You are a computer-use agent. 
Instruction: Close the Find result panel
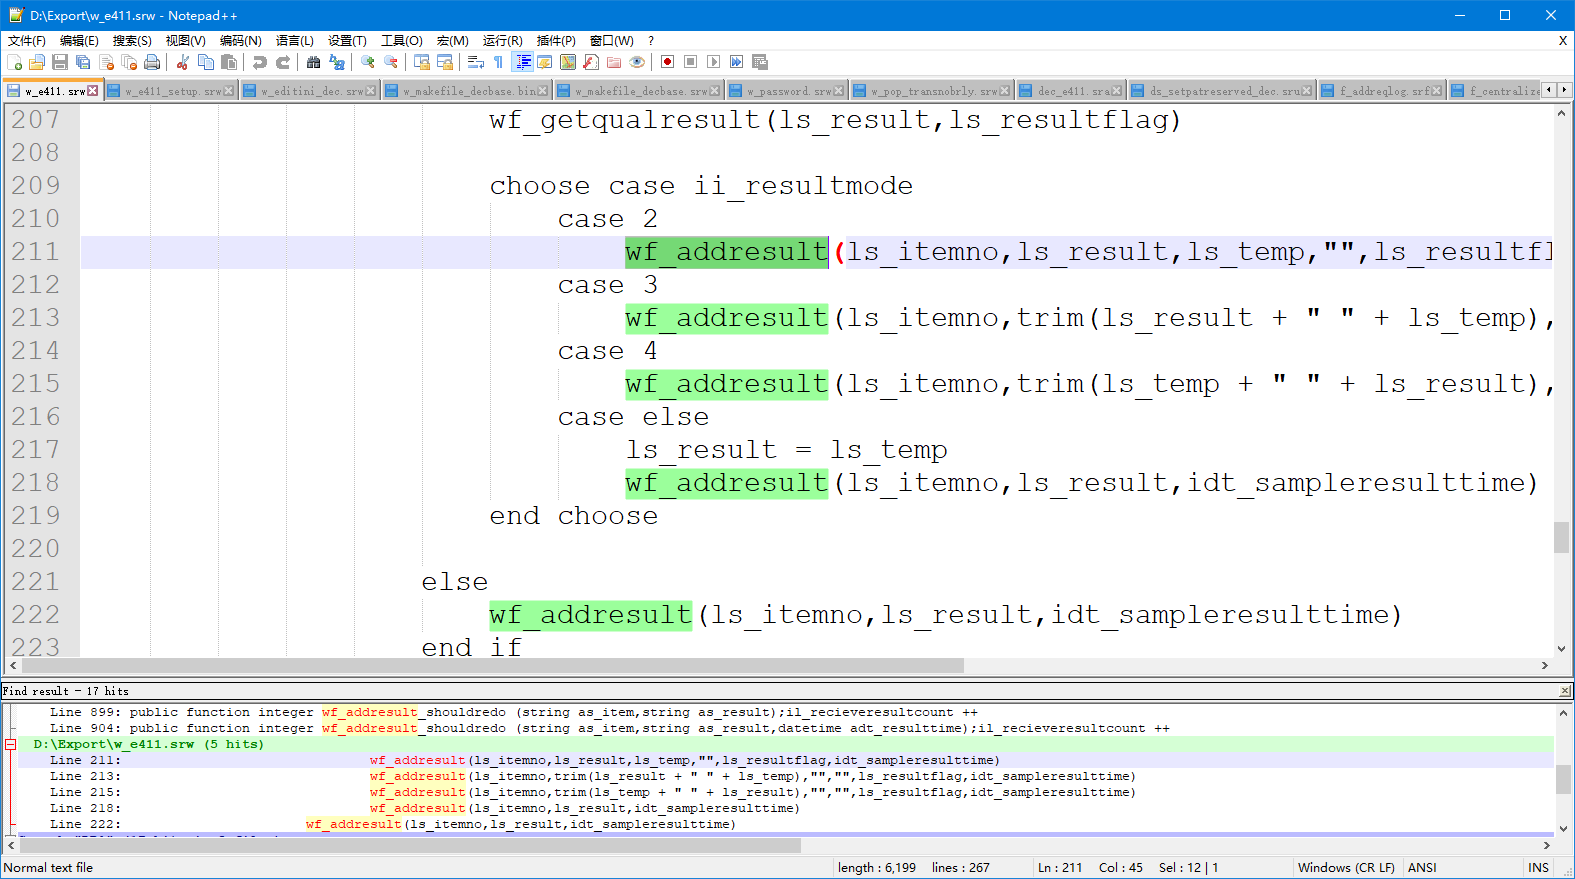click(1565, 691)
